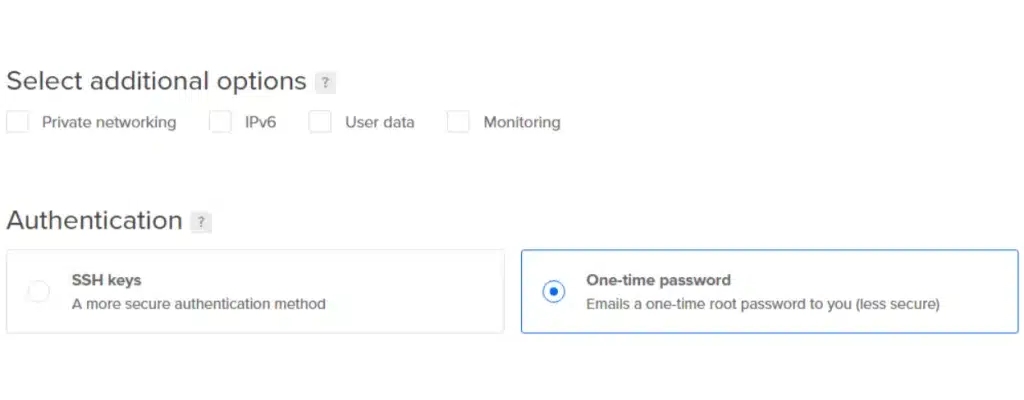Click the User data label text
Image resolution: width=1024 pixels, height=400 pixels.
pos(379,123)
